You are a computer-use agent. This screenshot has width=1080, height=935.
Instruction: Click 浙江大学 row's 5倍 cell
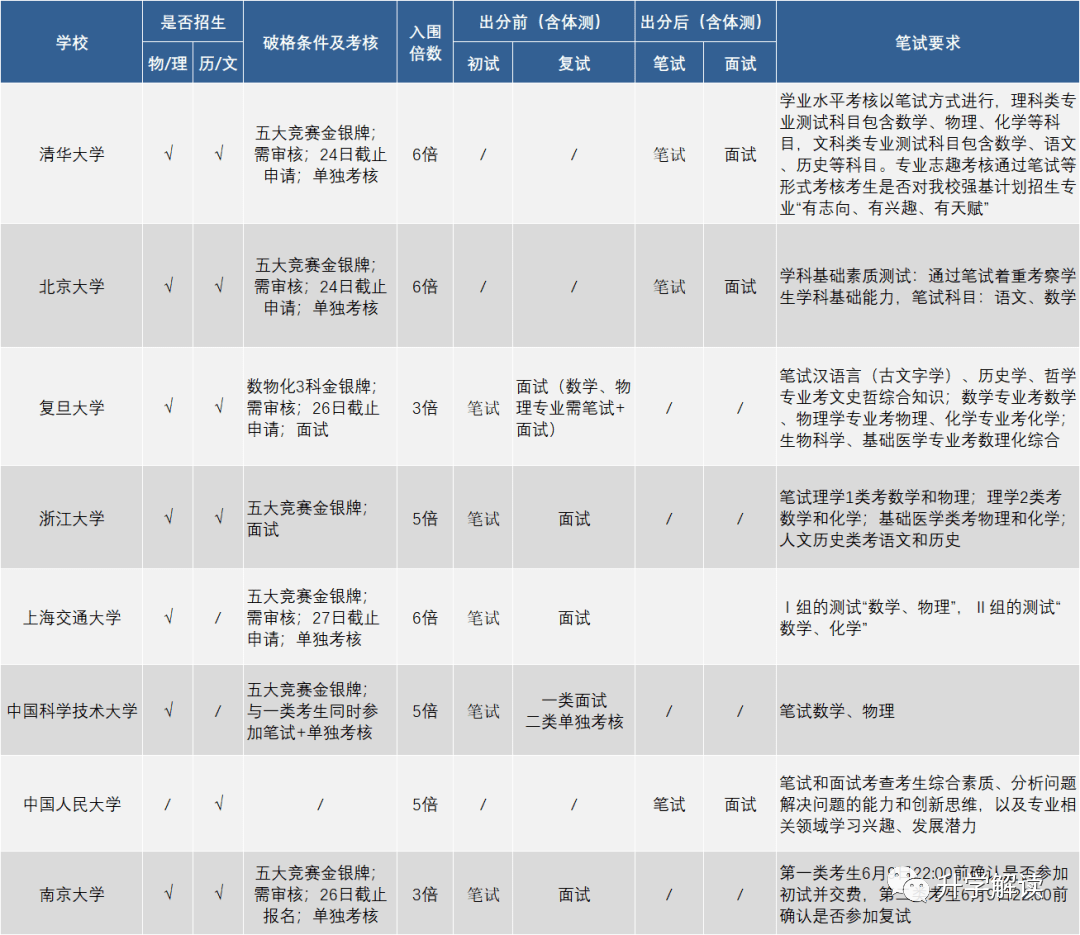click(x=425, y=518)
